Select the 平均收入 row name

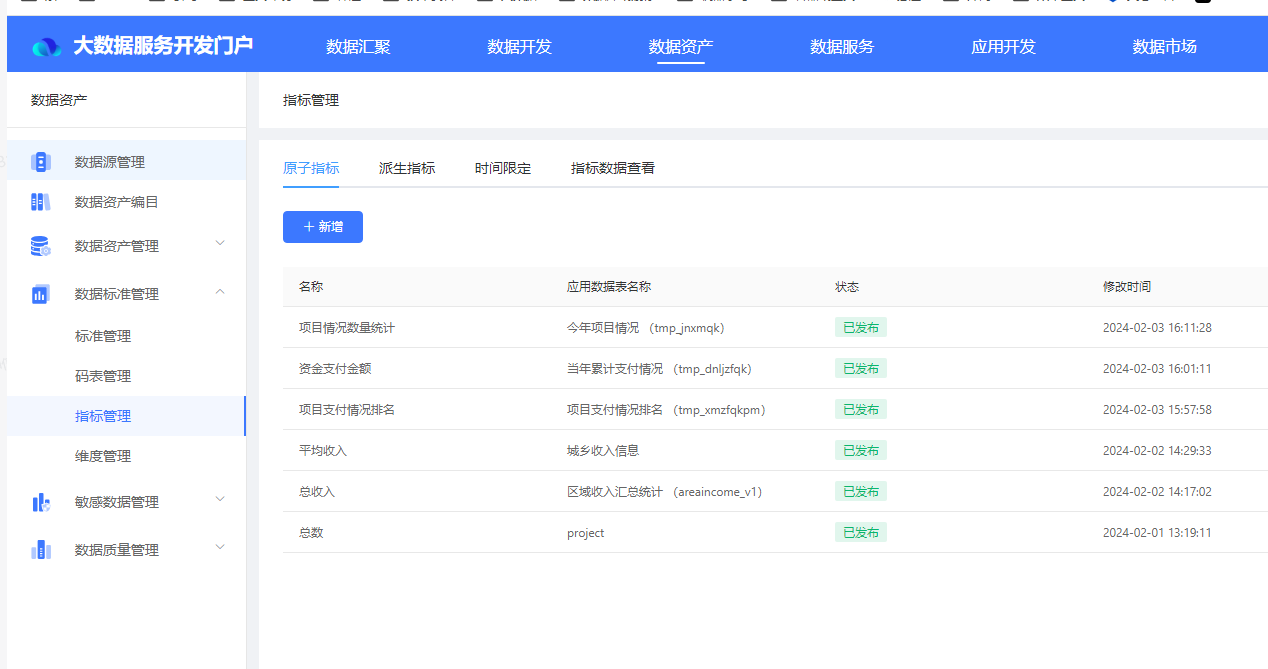click(323, 451)
